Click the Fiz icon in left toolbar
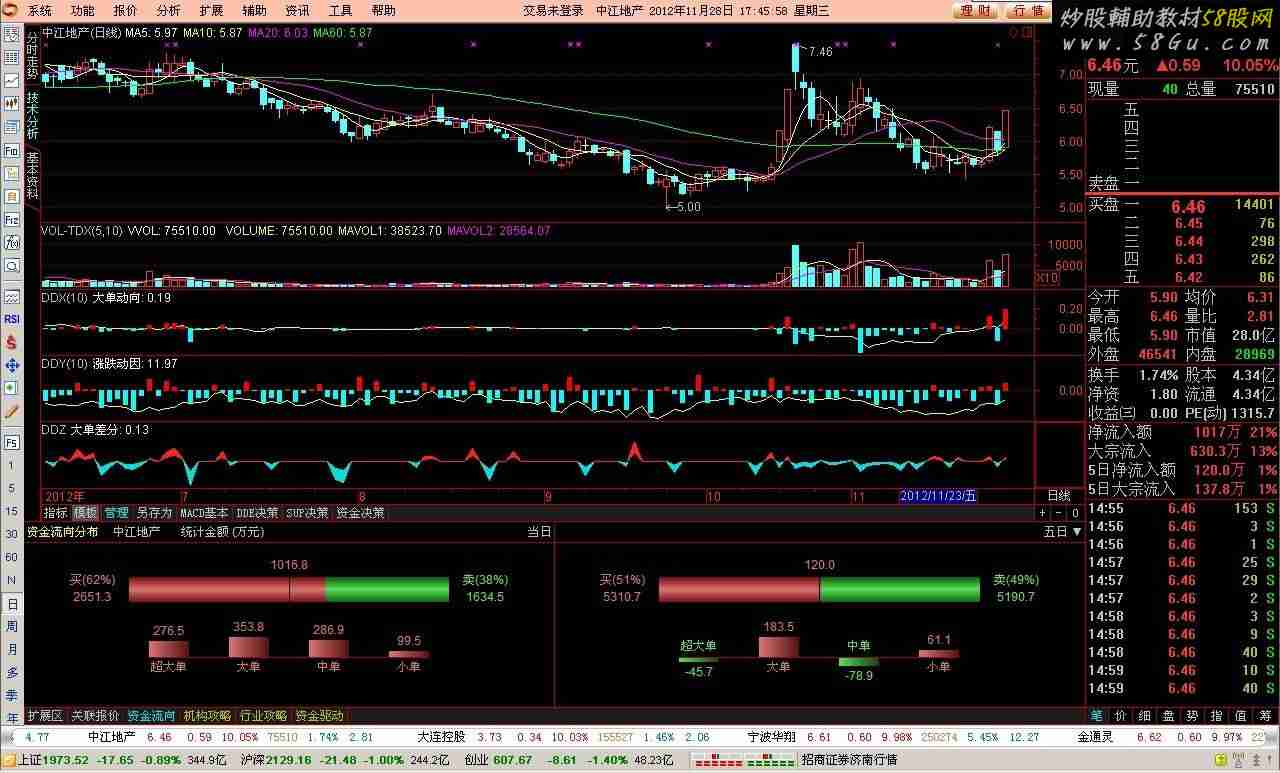Screen dimensions: 1280x773 click(x=12, y=218)
